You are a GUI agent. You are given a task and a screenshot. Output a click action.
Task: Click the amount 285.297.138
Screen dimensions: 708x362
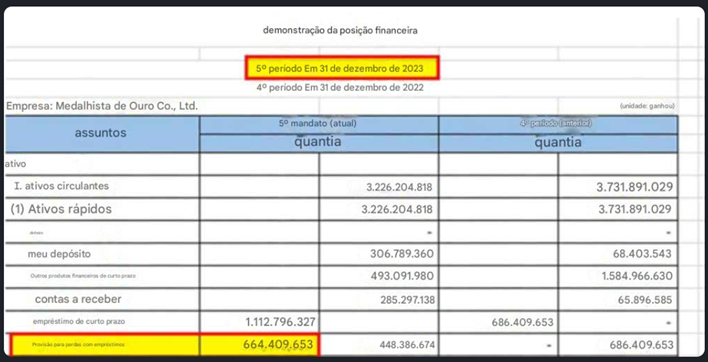[x=402, y=300]
